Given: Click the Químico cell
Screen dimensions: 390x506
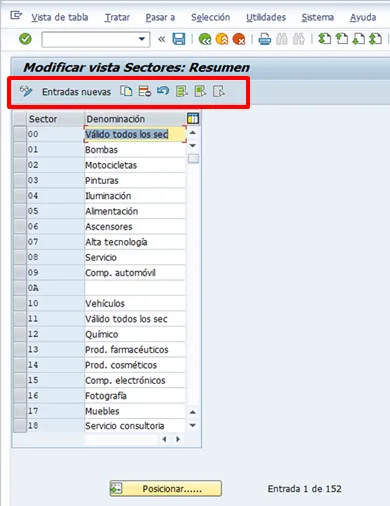Looking at the screenshot, I should (135, 334).
